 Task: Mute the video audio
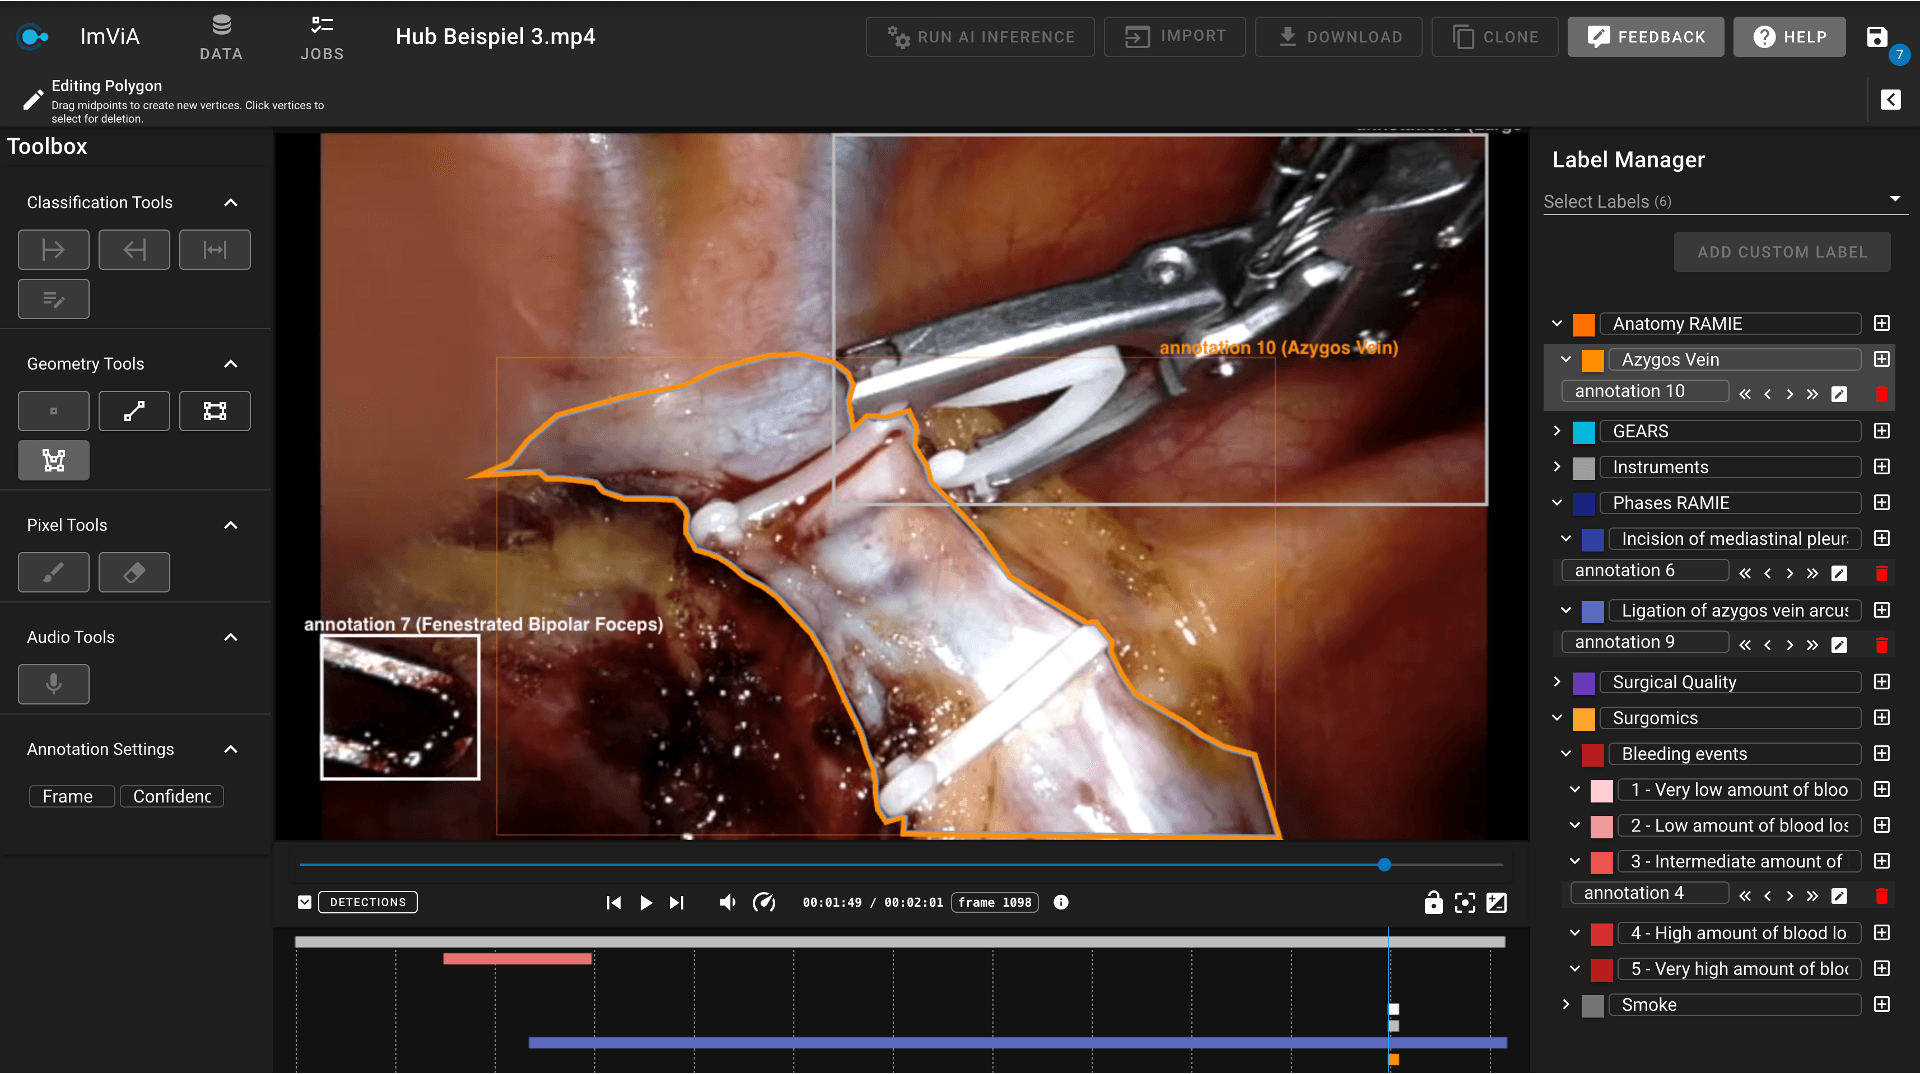[x=727, y=902]
